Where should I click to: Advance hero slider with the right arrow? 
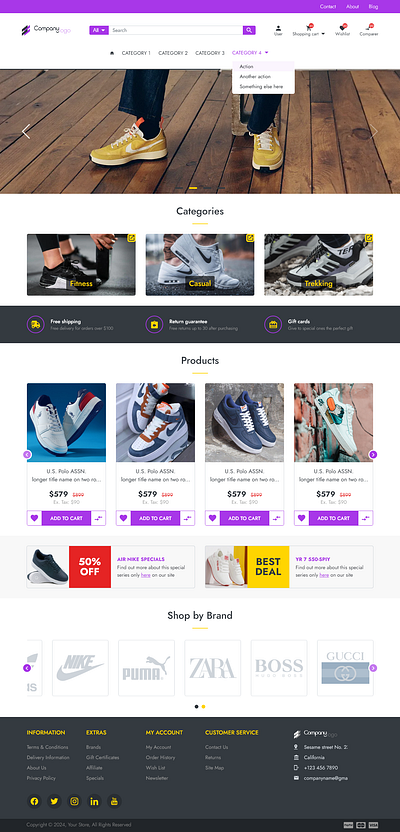373,132
